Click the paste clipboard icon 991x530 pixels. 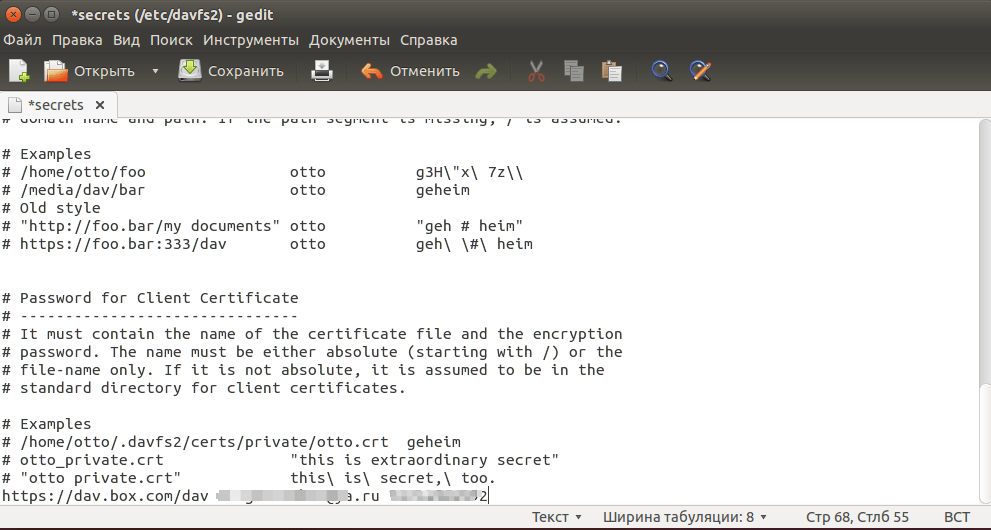tap(611, 71)
